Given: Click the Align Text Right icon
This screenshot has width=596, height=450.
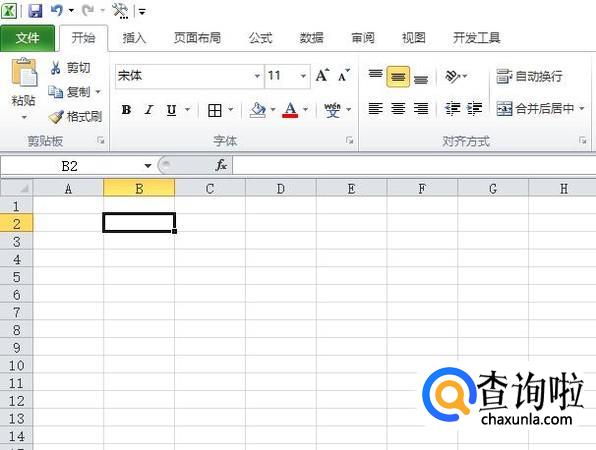Looking at the screenshot, I should [421, 109].
